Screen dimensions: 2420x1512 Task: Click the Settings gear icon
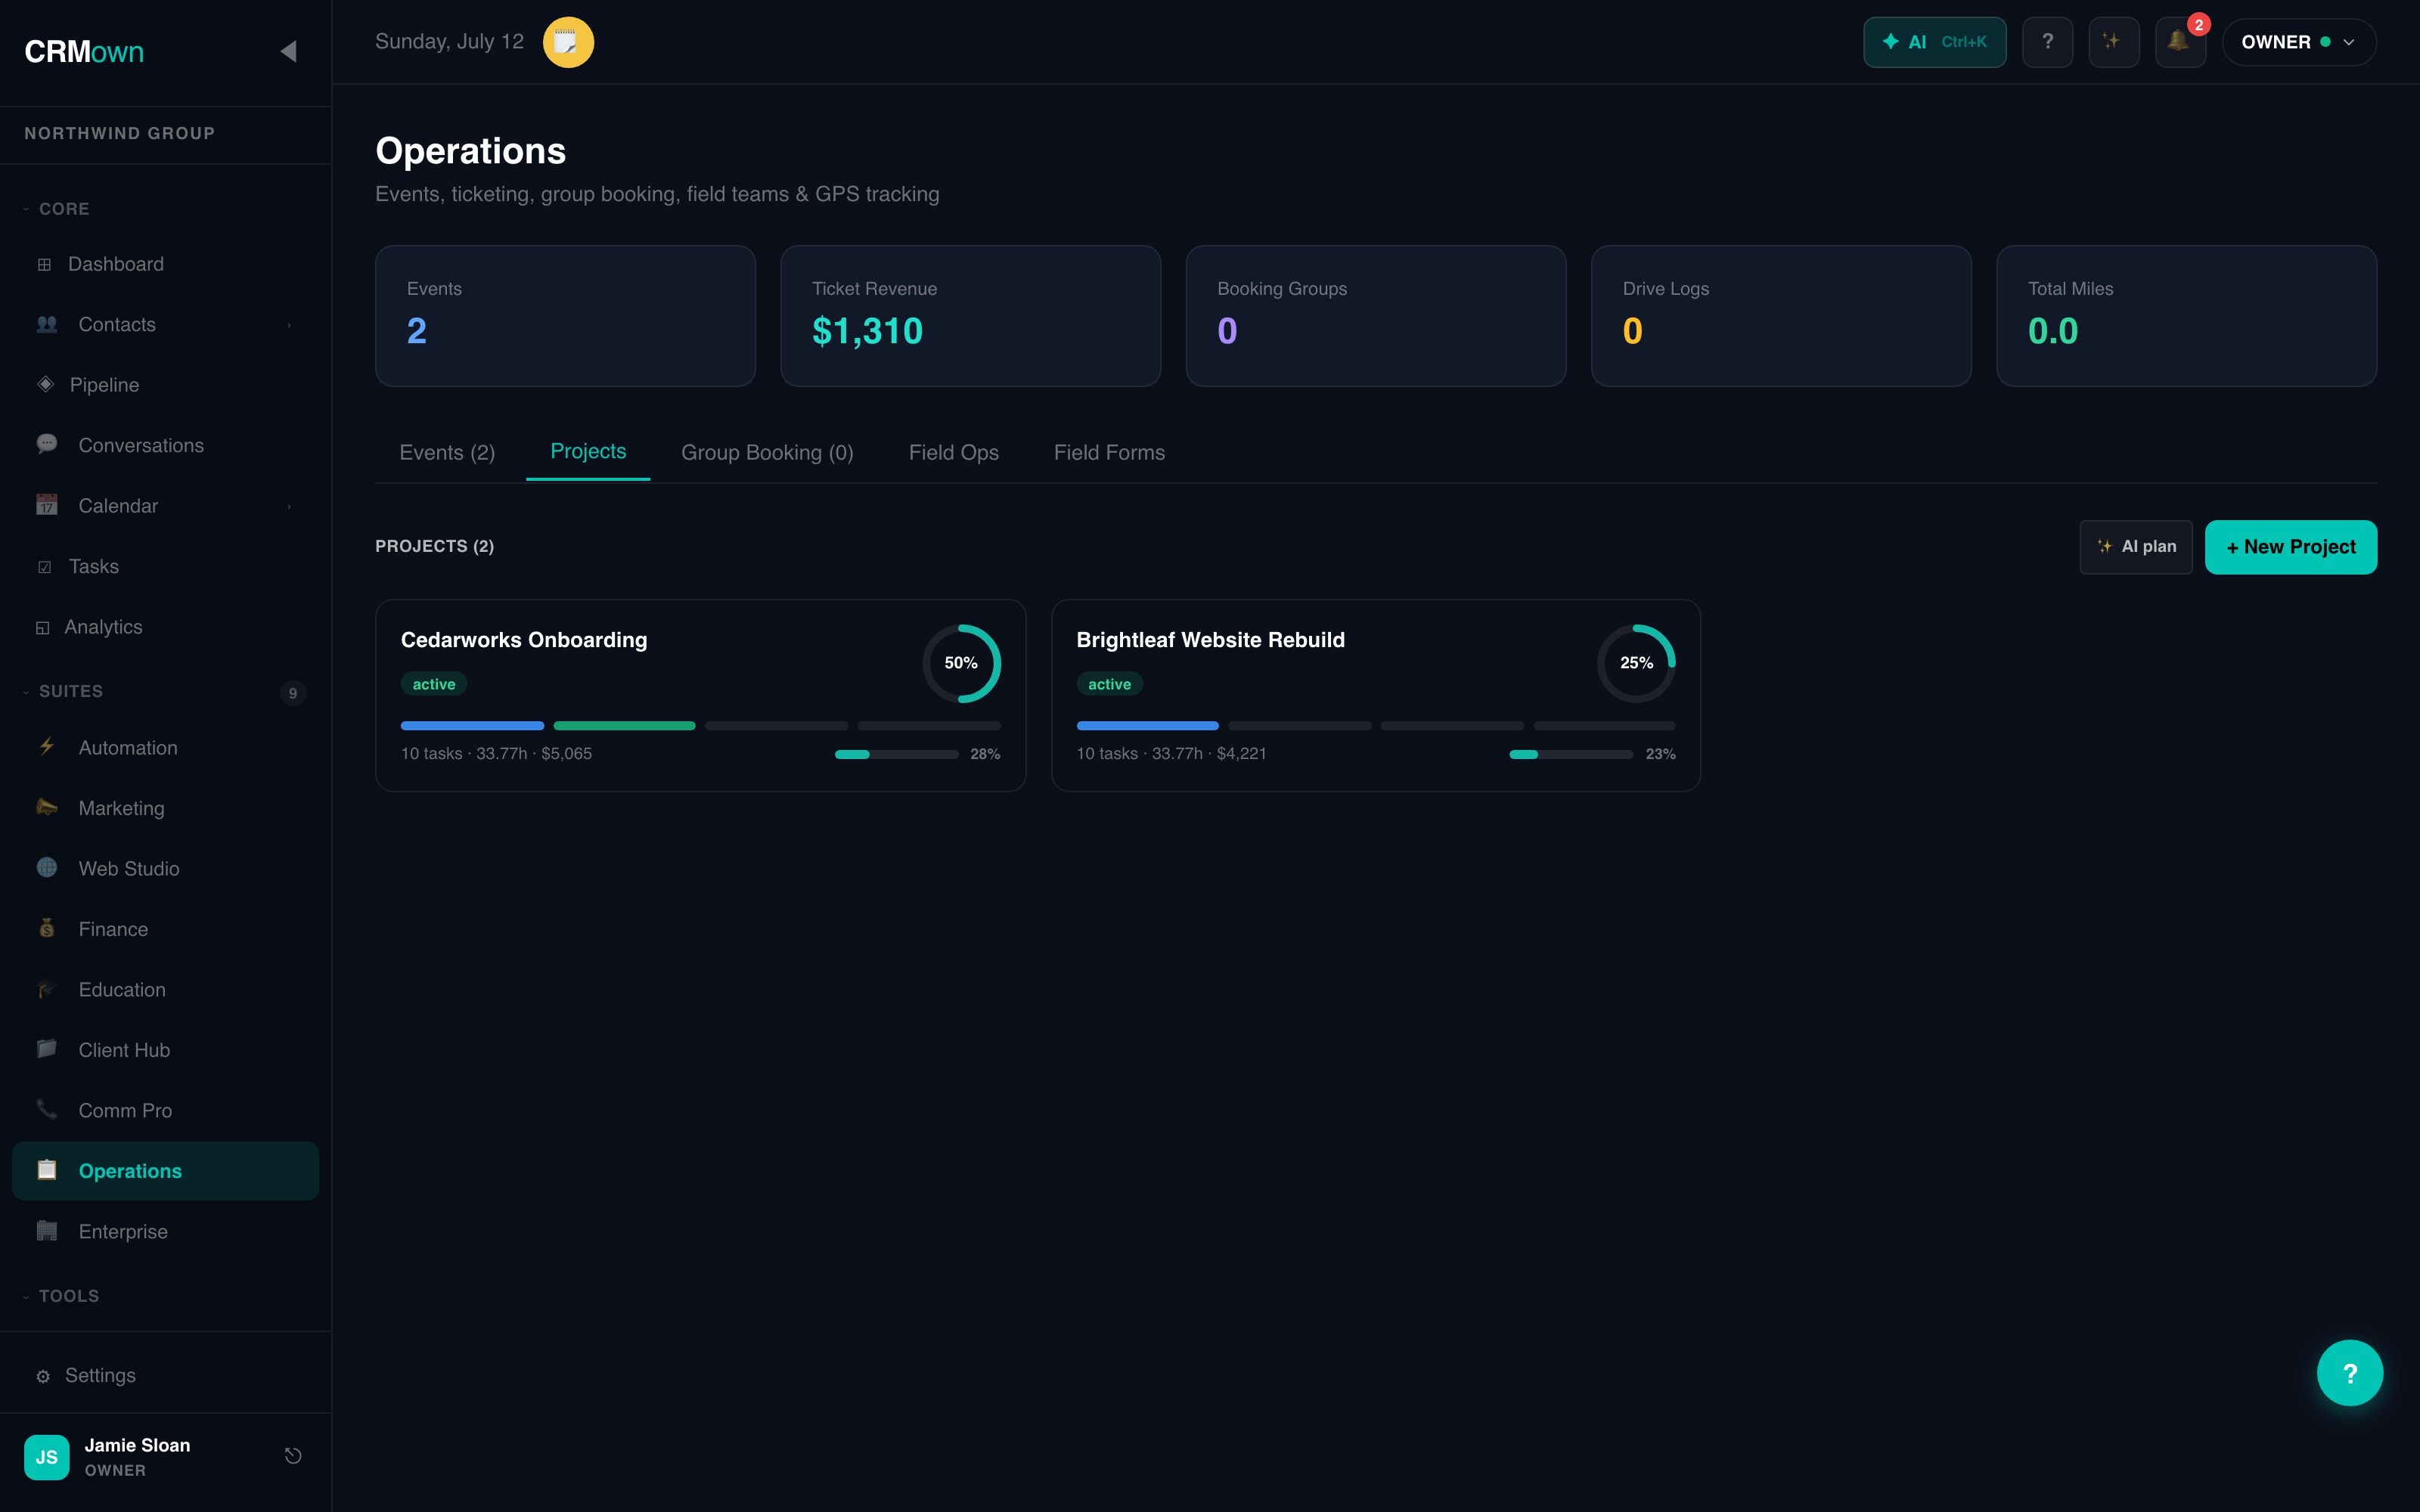(43, 1376)
